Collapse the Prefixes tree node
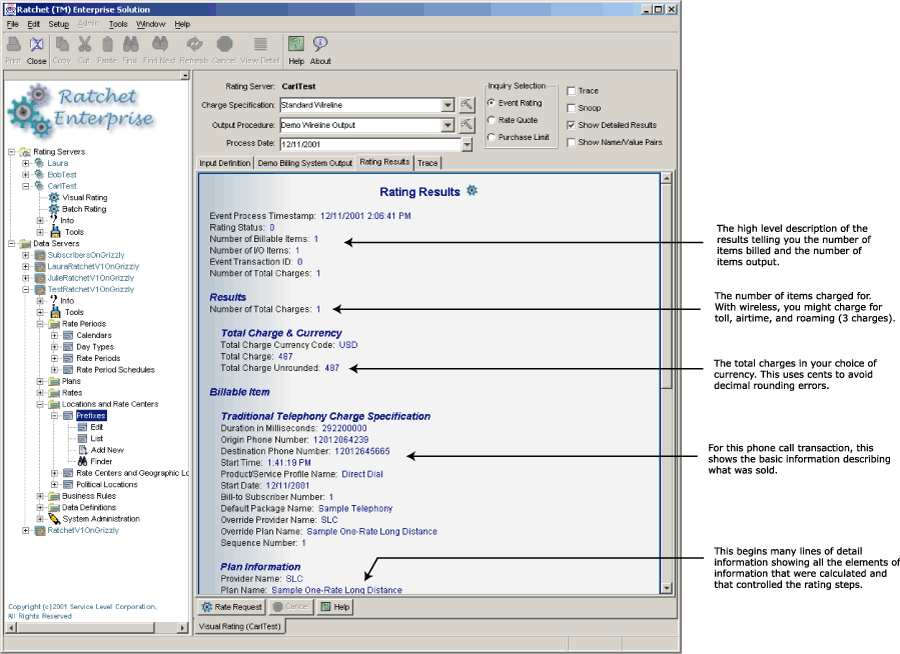The image size is (900, 654). coord(55,416)
